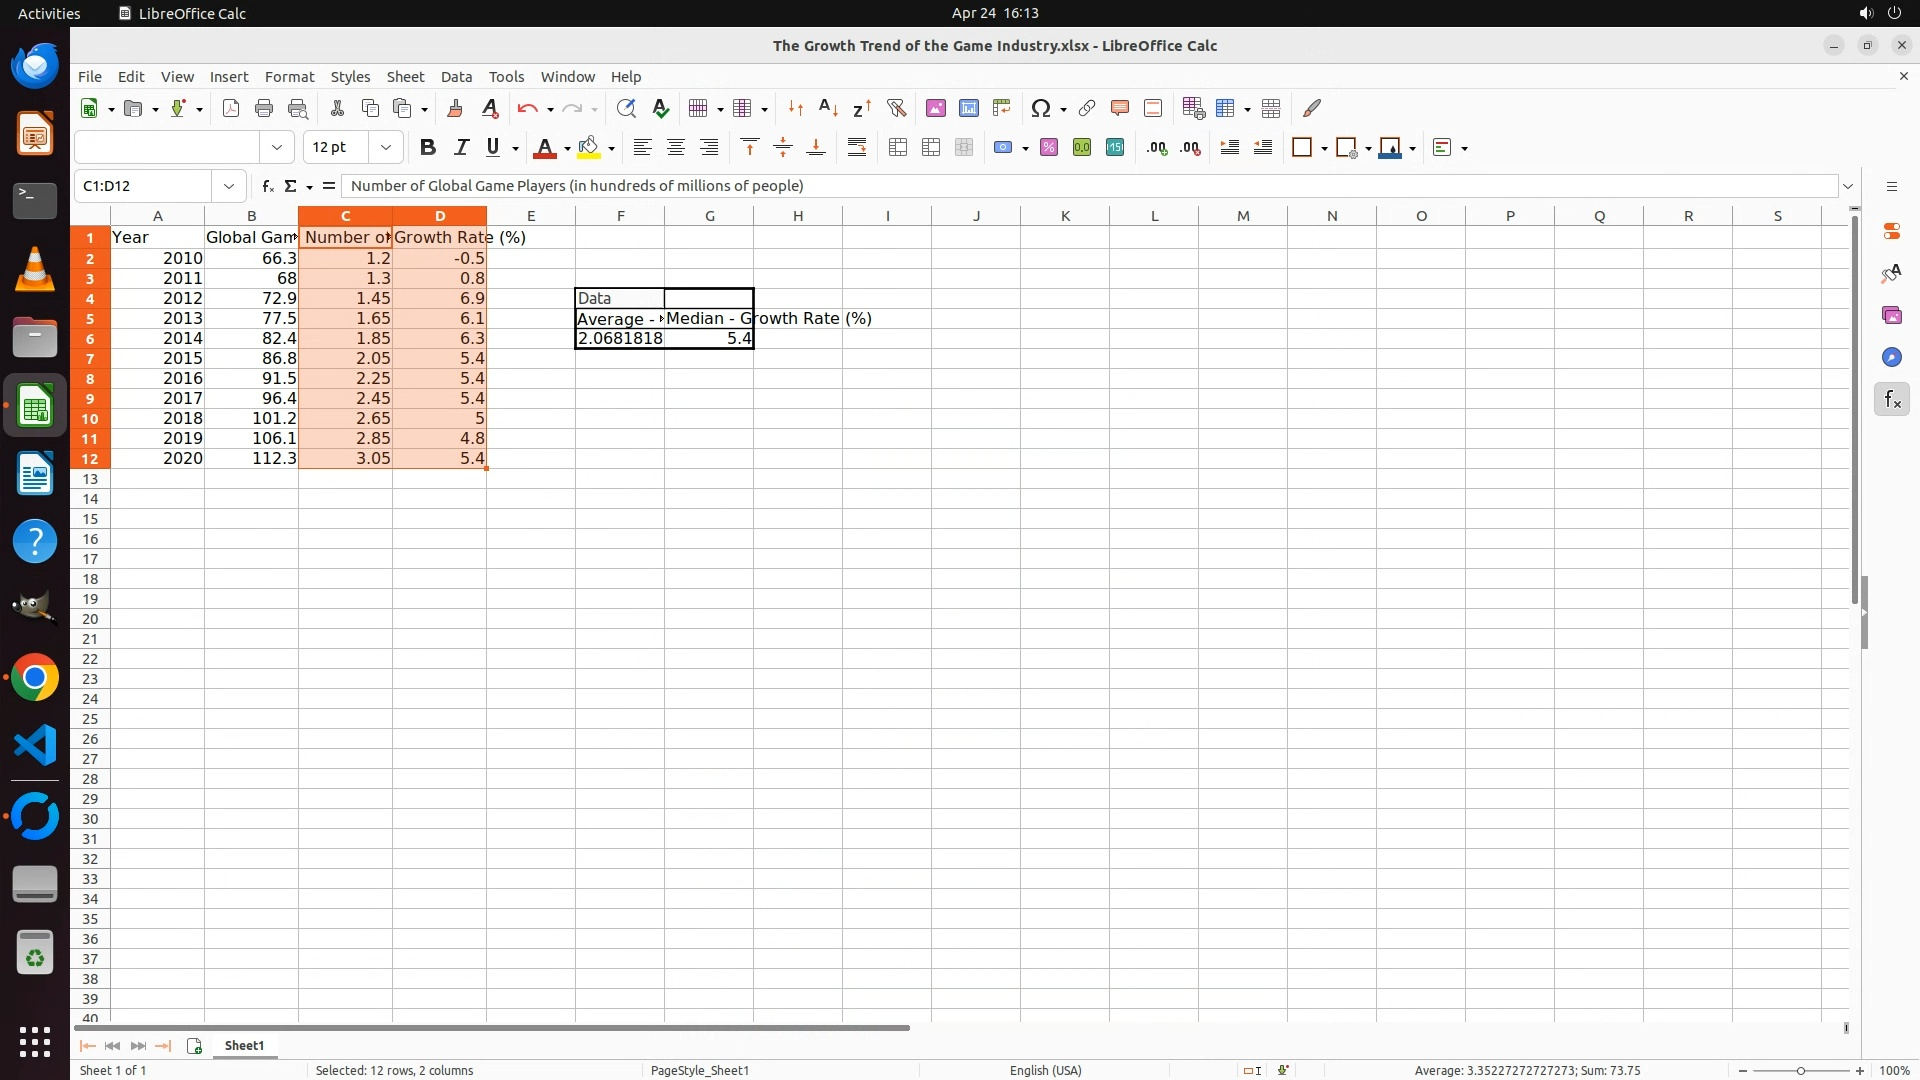Select the Sheet1 tab
The height and width of the screenshot is (1080, 1920).
click(x=244, y=1045)
